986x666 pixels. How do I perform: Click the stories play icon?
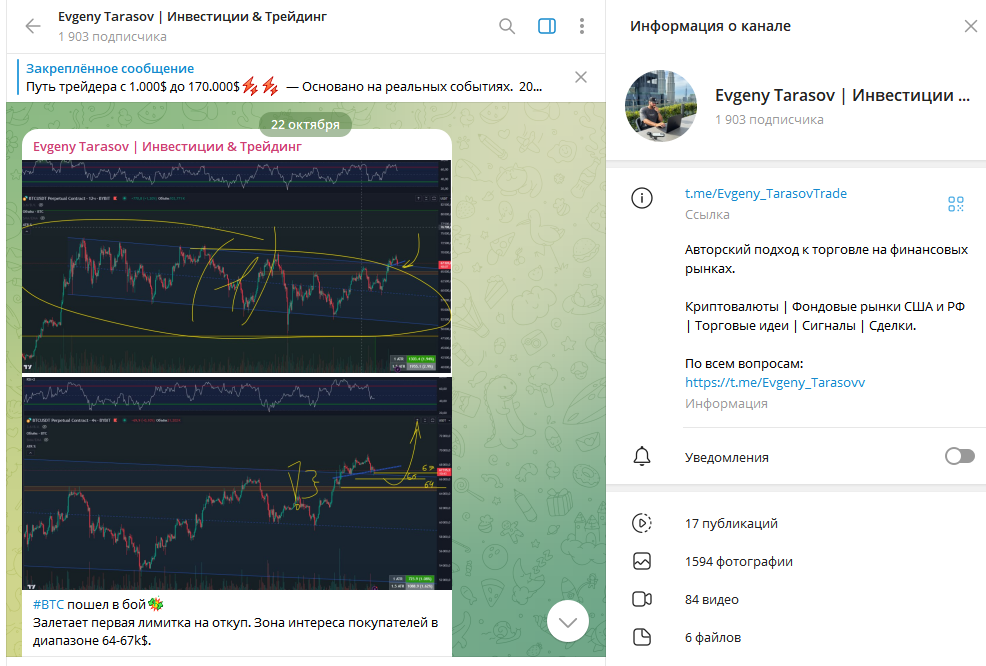(641, 523)
